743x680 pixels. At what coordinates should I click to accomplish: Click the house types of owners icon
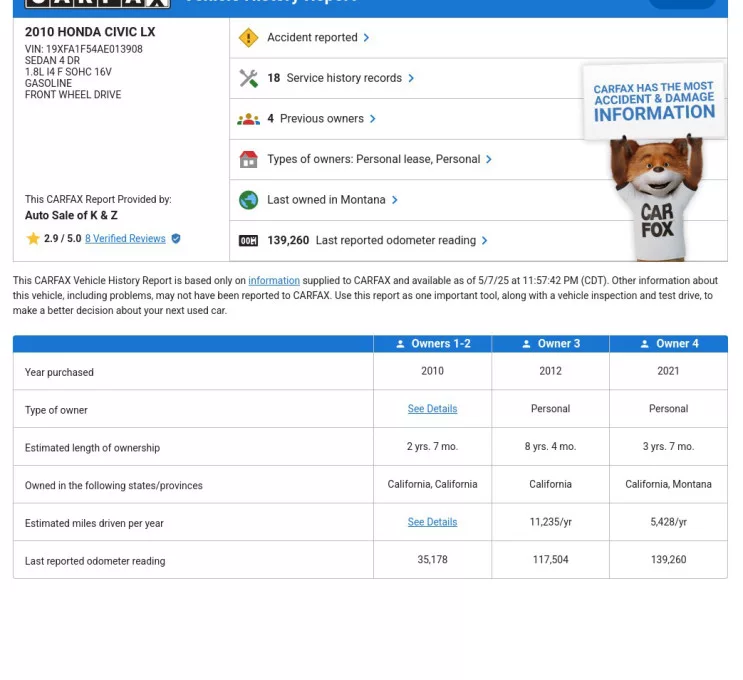tap(249, 159)
